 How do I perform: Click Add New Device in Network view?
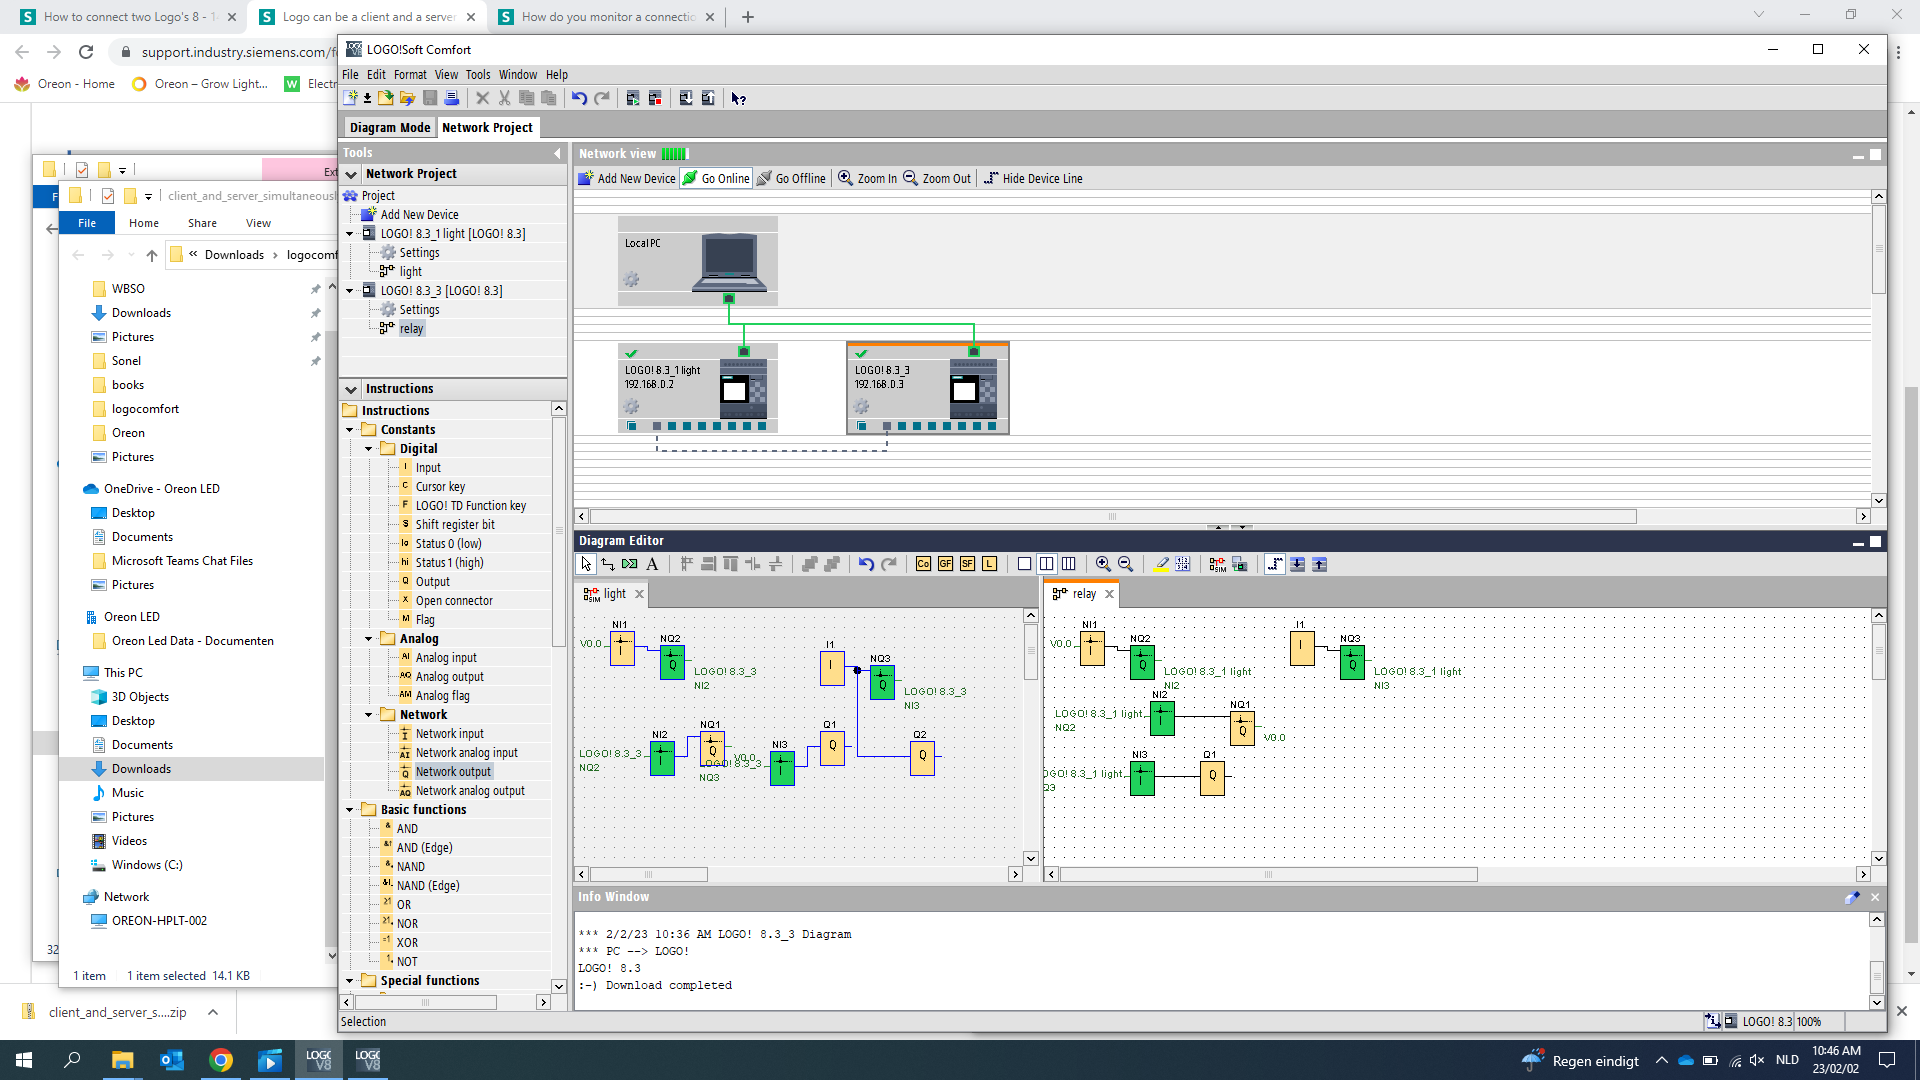pos(626,179)
